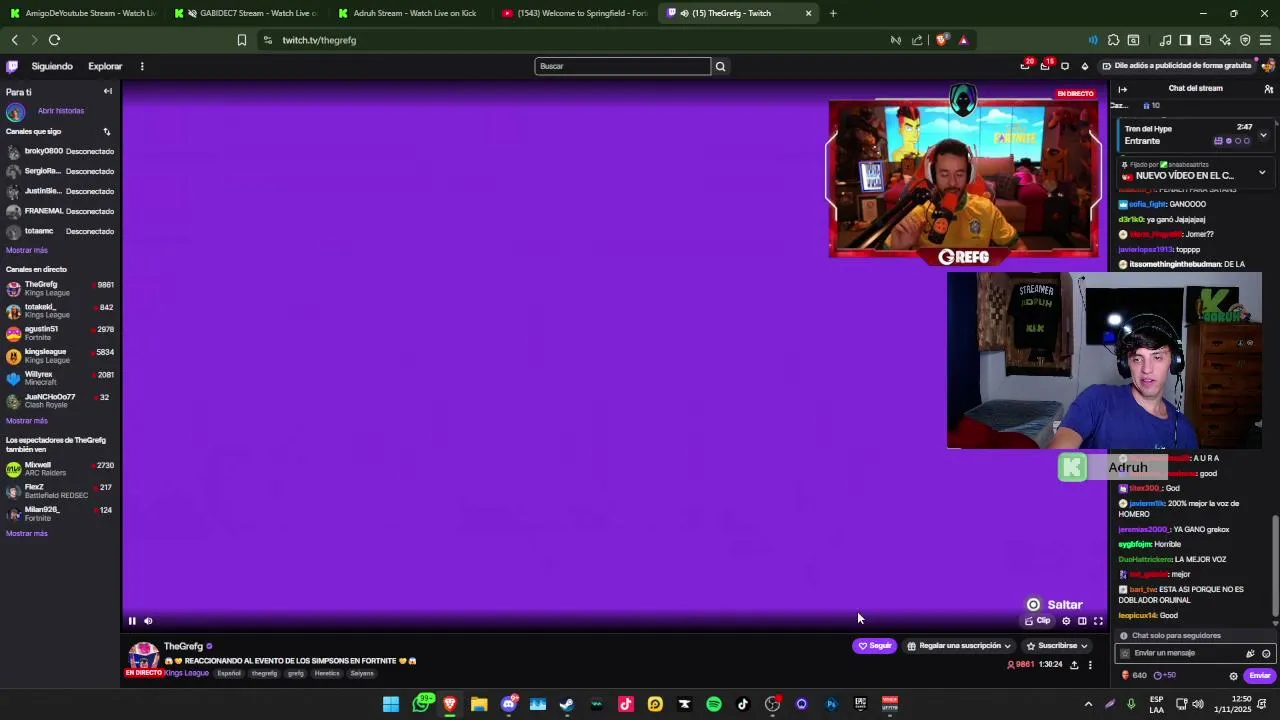Switch to Welcome to Springfield tab

point(575,13)
